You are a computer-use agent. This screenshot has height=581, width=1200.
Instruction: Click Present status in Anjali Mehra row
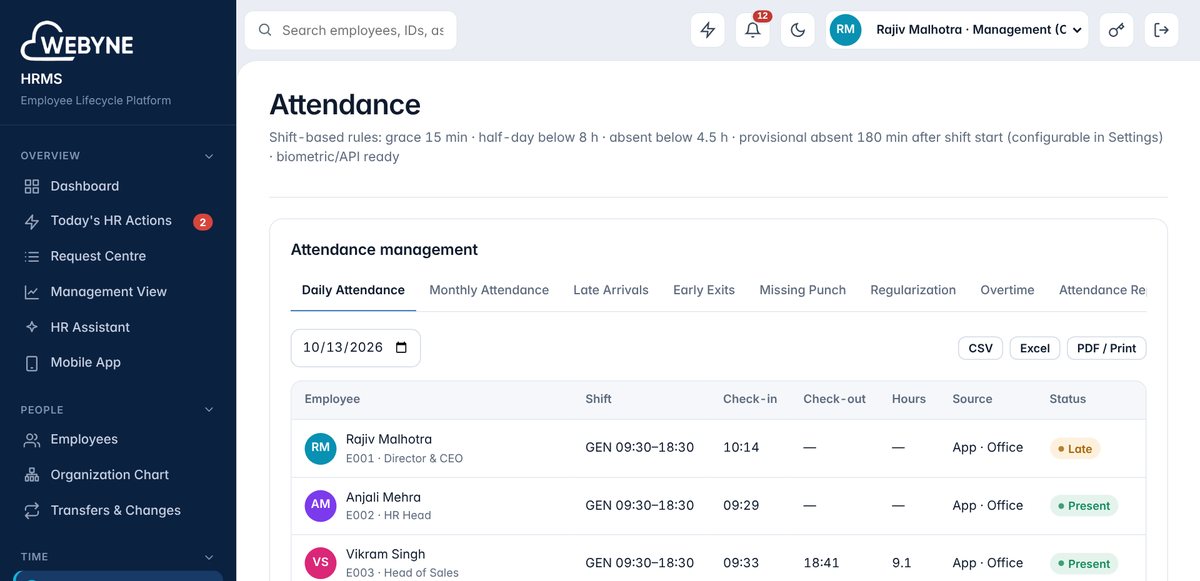click(x=1084, y=506)
